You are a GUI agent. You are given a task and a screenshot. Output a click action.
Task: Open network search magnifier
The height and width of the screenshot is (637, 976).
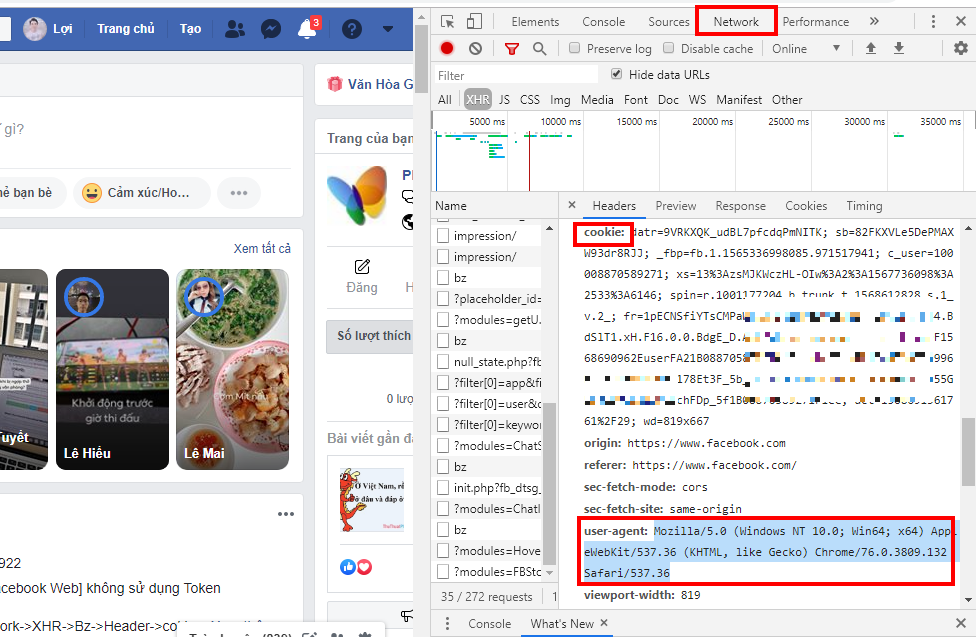tap(540, 48)
